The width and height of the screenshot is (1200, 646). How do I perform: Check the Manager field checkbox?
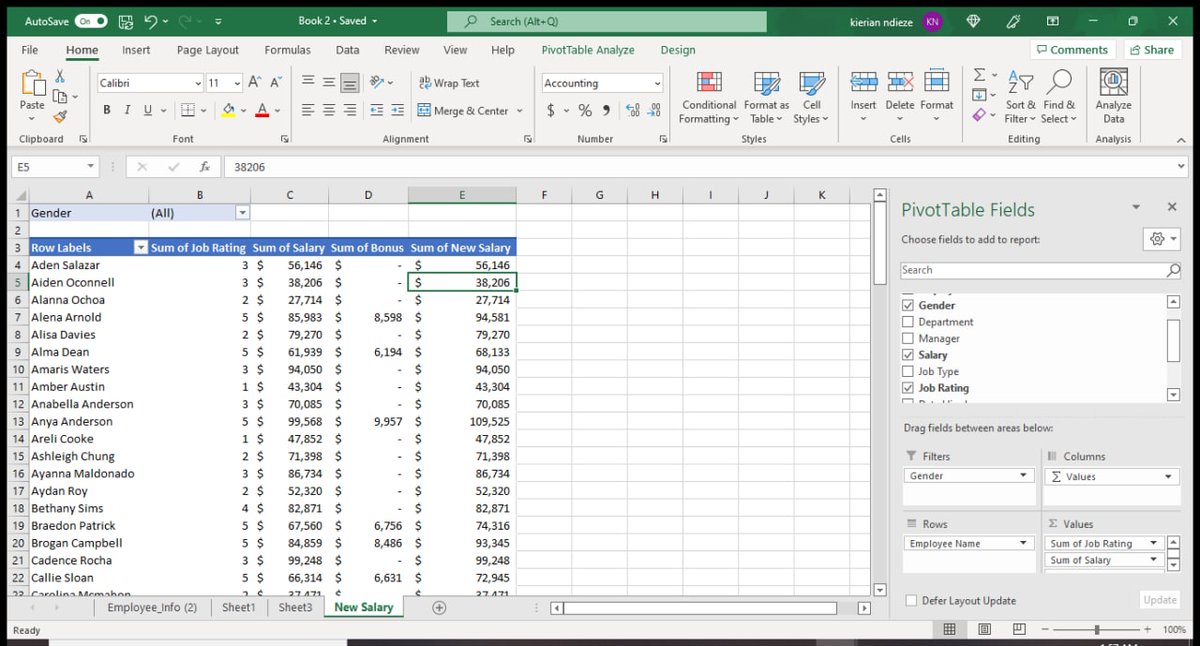click(908, 338)
